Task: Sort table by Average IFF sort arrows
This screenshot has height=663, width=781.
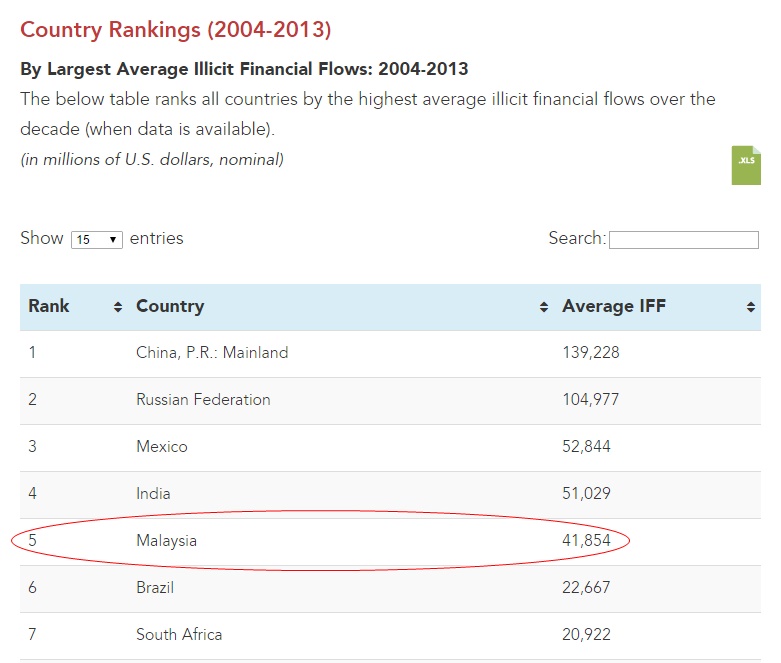Action: (x=751, y=307)
